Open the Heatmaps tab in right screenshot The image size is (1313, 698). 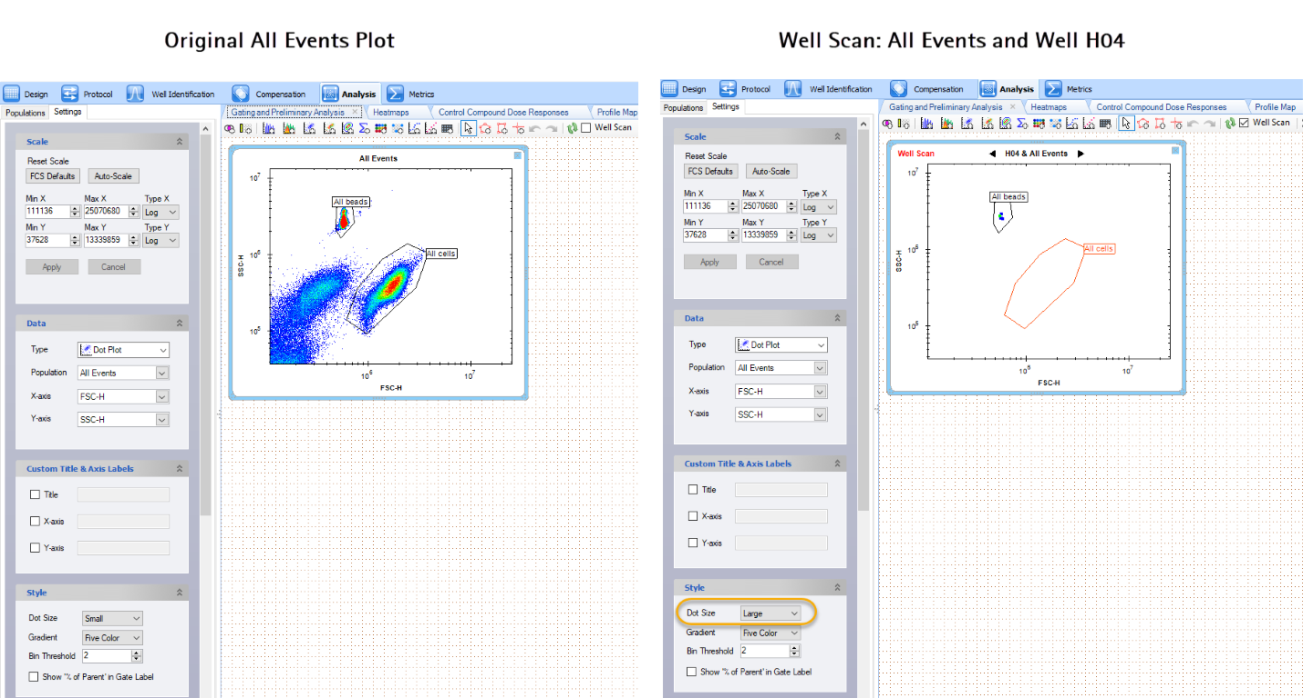[1049, 107]
